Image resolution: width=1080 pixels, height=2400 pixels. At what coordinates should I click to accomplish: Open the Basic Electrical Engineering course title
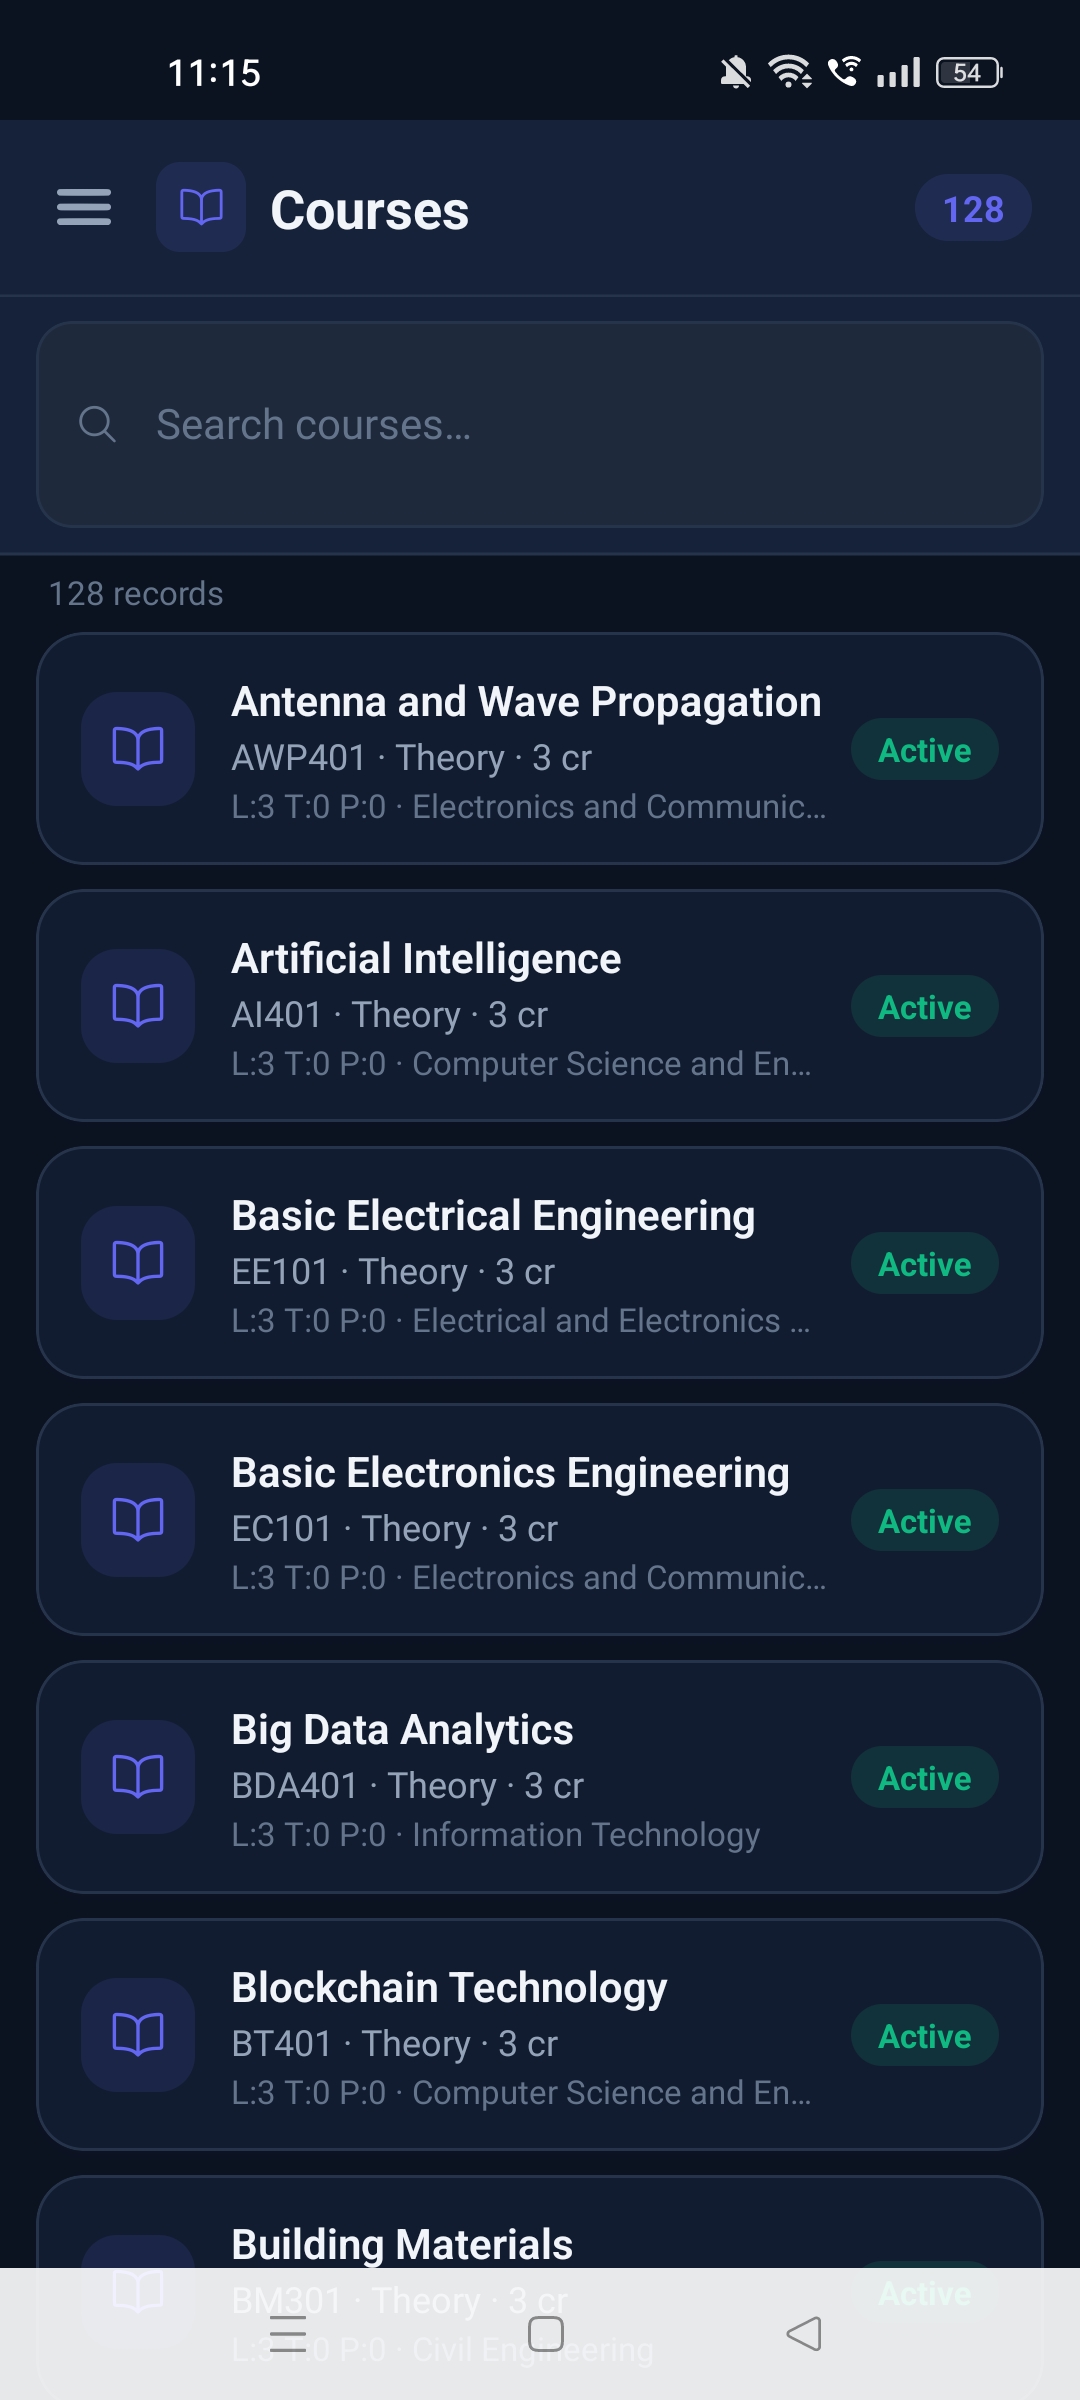[493, 1216]
